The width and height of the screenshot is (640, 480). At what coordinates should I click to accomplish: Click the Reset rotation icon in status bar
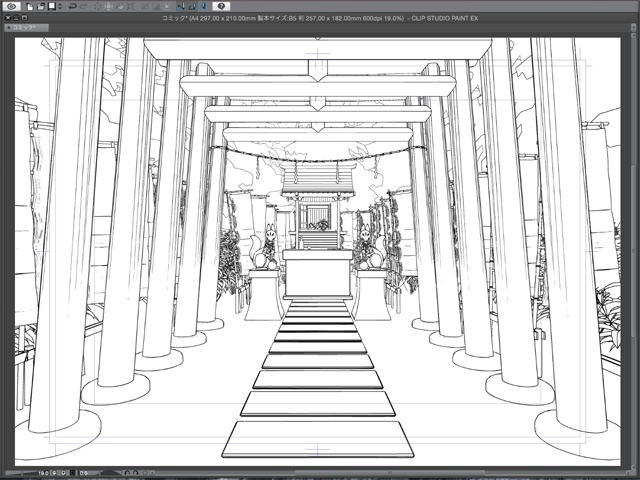pyautogui.click(x=145, y=473)
